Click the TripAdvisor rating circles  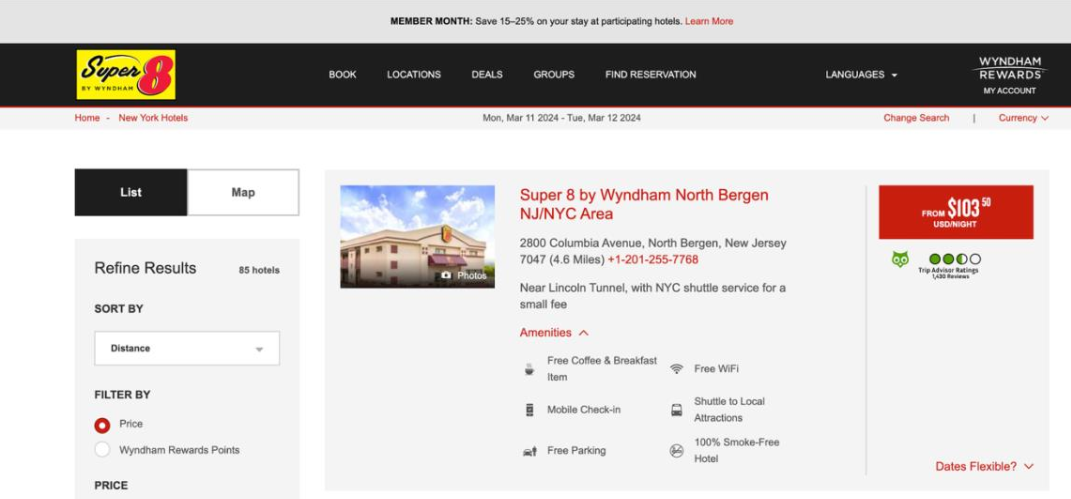tap(954, 259)
